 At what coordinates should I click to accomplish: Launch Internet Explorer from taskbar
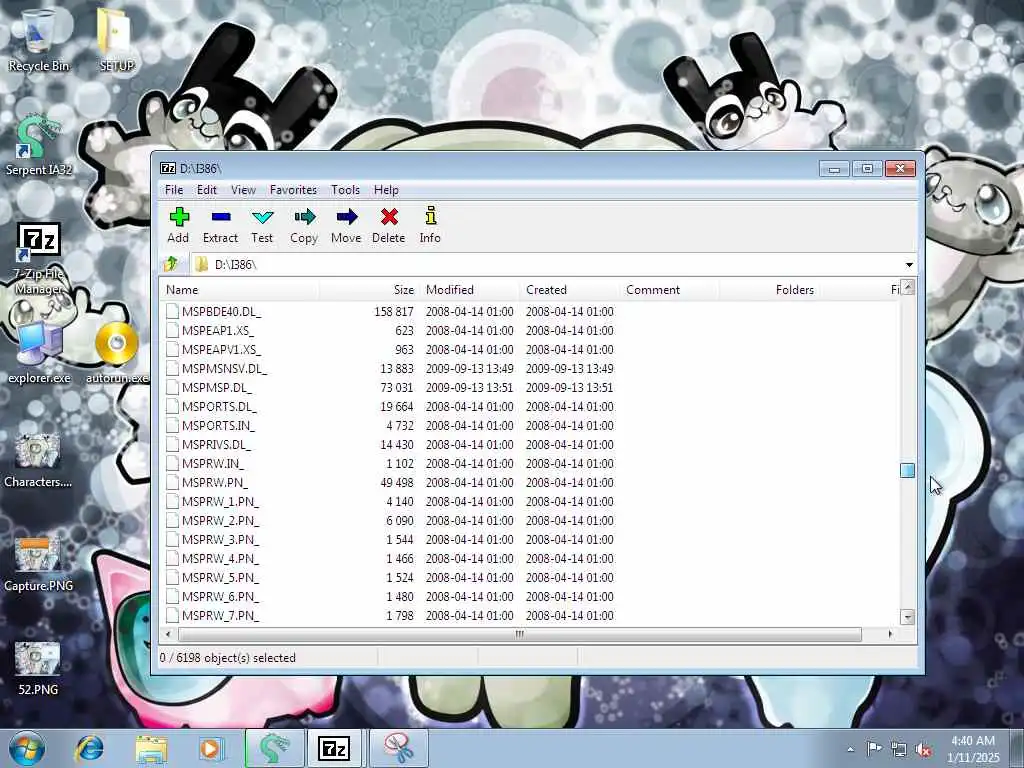click(x=89, y=748)
